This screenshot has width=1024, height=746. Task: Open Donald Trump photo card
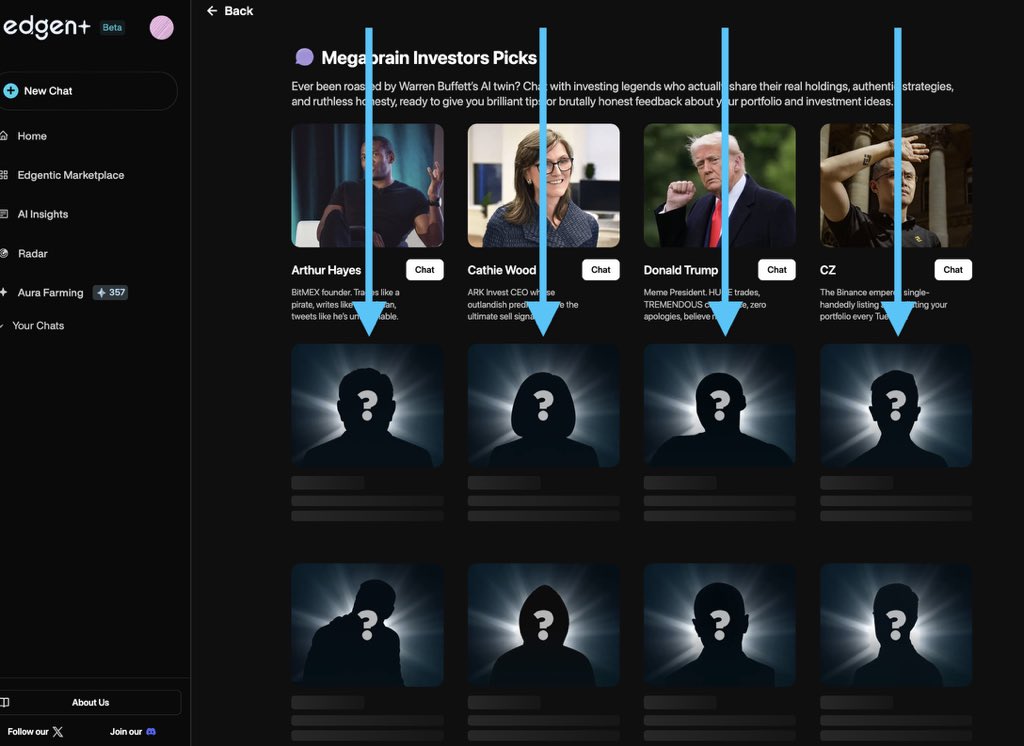tap(720, 186)
